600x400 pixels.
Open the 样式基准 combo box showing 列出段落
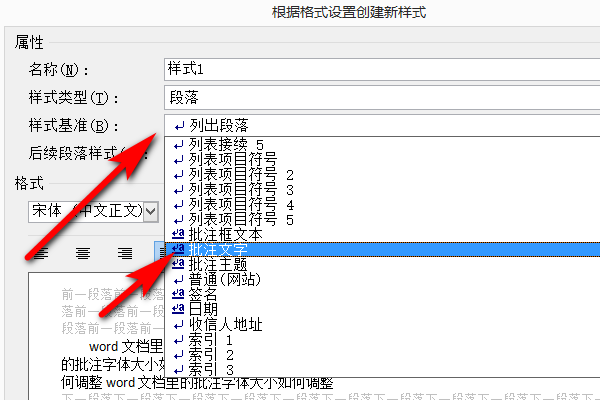click(x=382, y=125)
